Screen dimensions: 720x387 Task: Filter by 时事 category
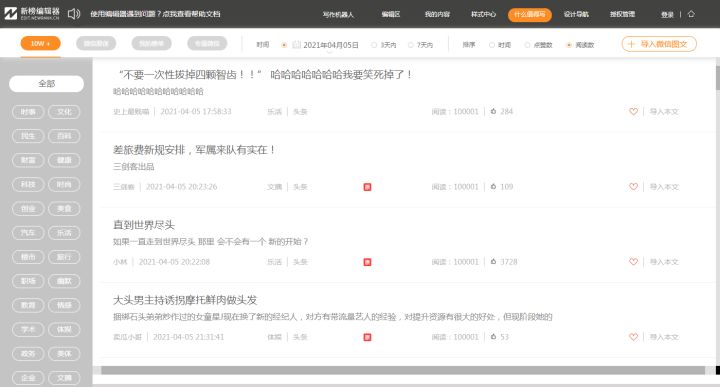[28, 112]
